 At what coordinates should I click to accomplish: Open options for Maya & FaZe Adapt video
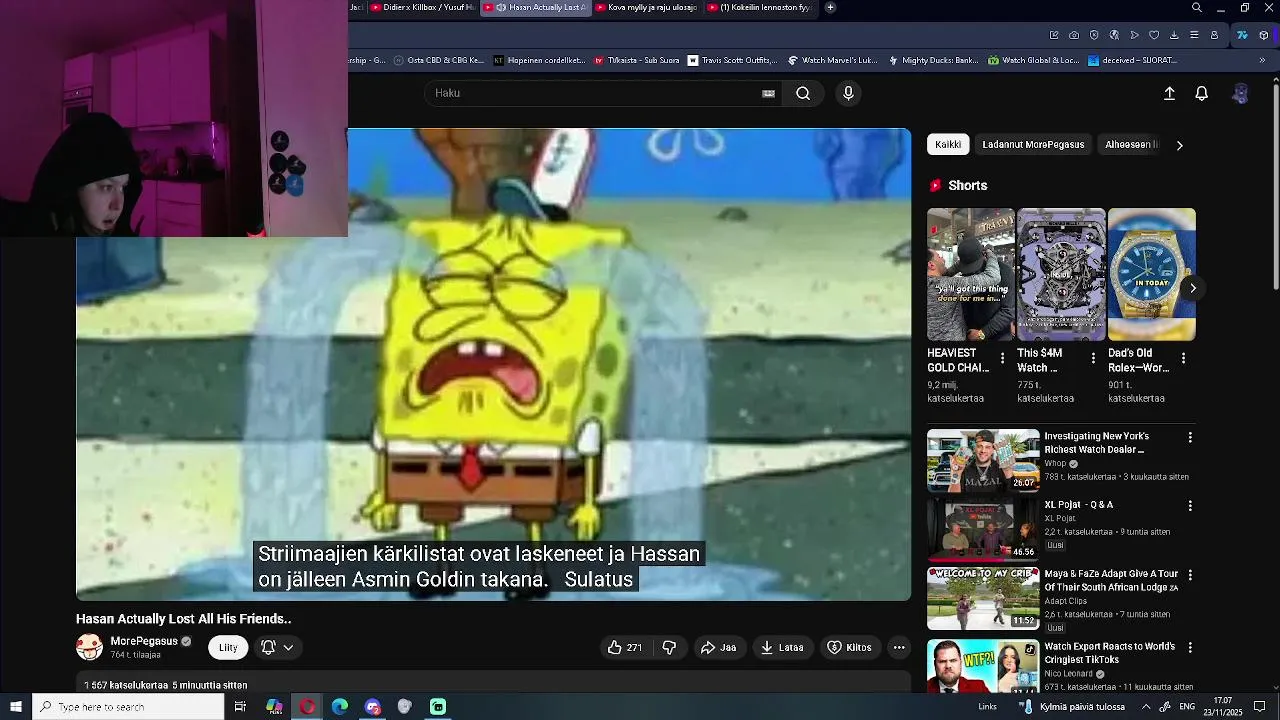(x=1190, y=575)
